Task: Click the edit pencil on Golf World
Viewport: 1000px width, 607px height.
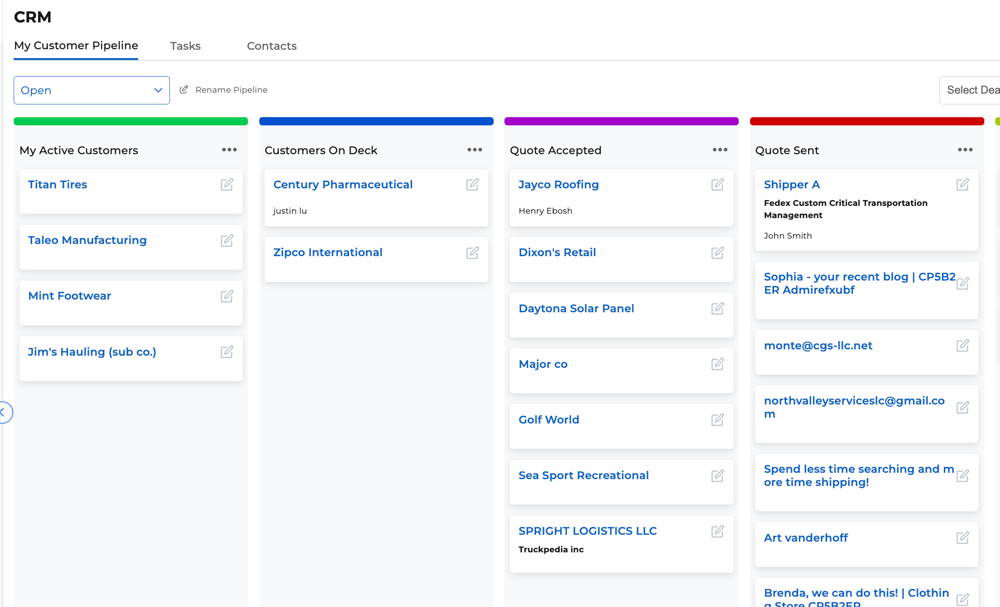Action: tap(717, 419)
